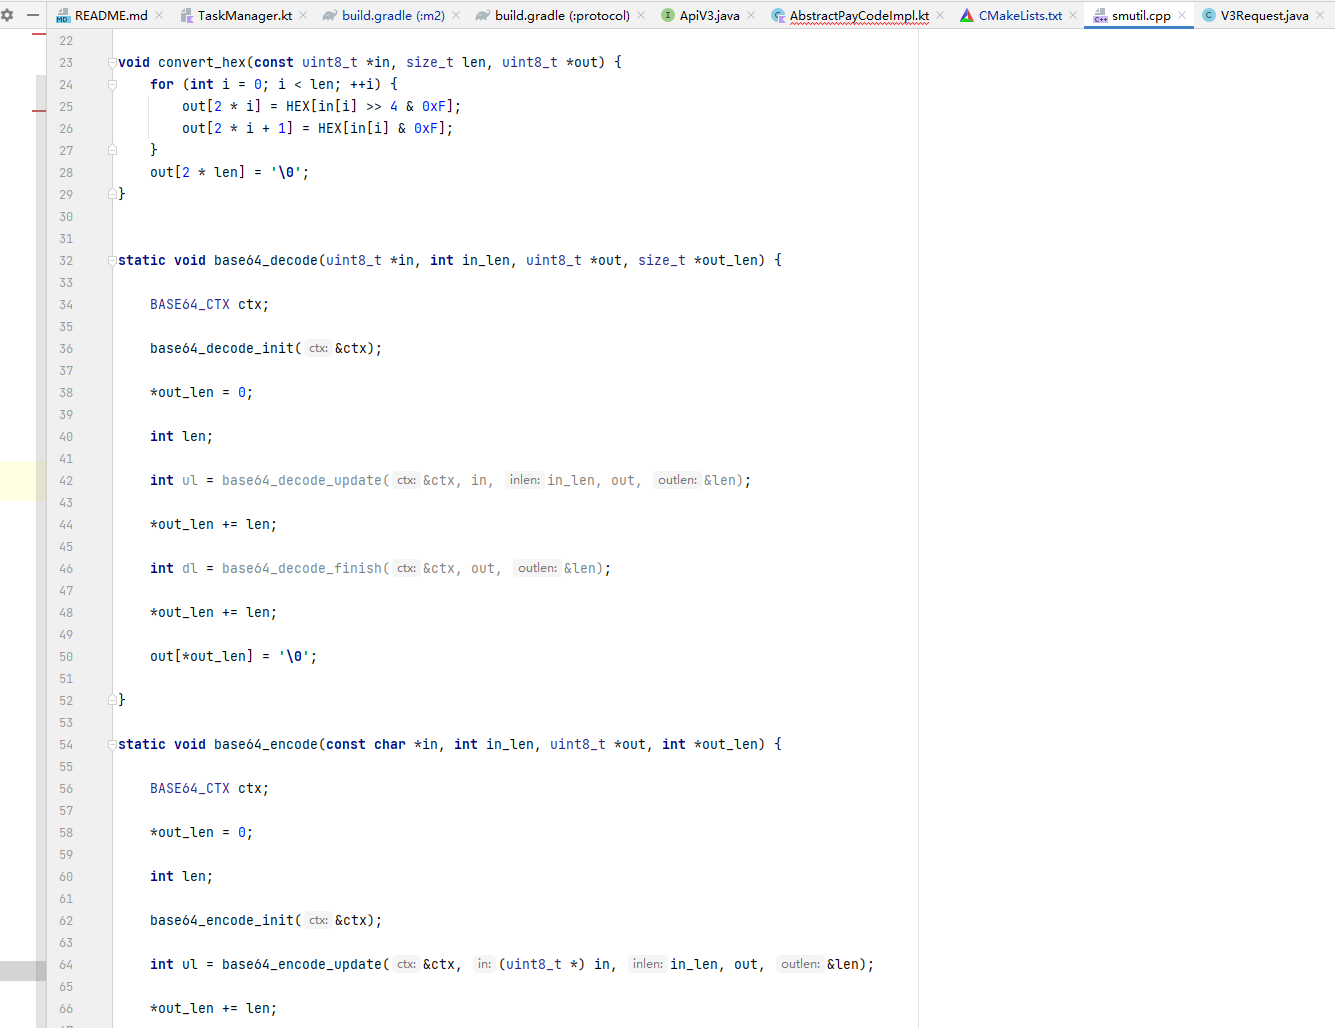Open the CMakeLists.txt tab
The height and width of the screenshot is (1028, 1335).
click(1020, 15)
